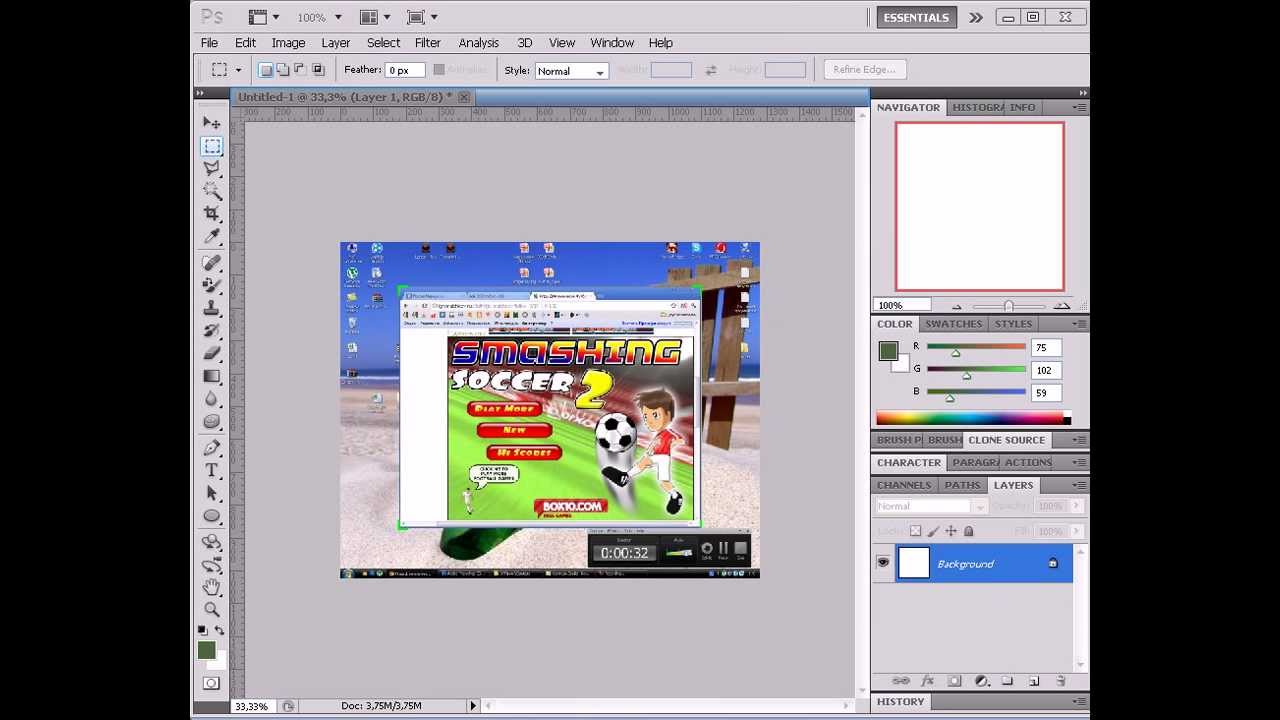
Task: Create a new layer in Layers panel
Action: pos(1034,681)
